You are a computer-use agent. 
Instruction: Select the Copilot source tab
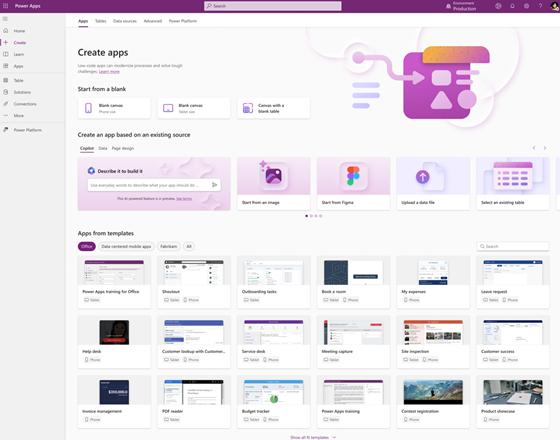[87, 148]
